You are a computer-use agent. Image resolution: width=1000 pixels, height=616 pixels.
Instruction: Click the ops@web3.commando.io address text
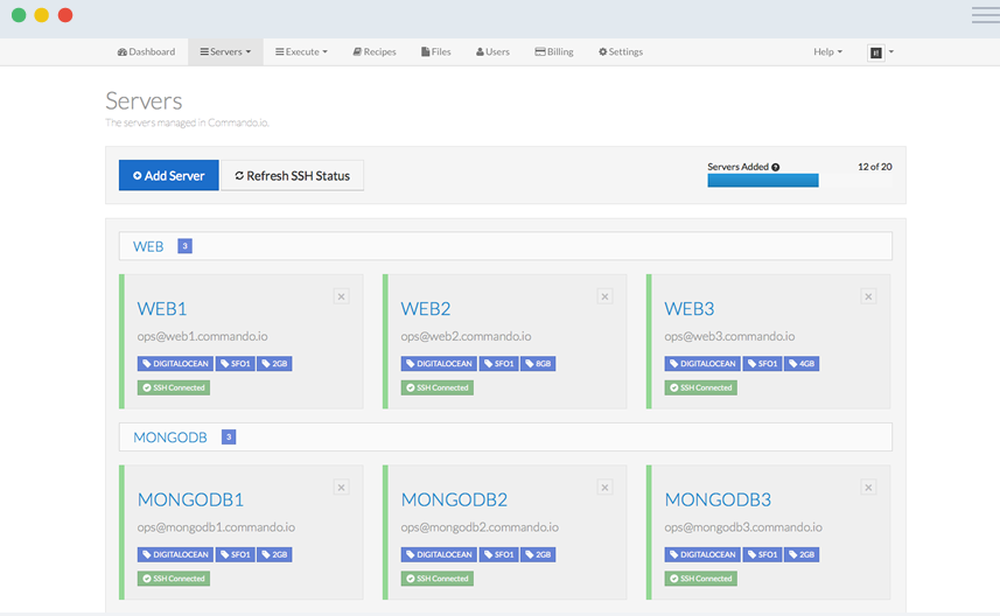pyautogui.click(x=730, y=337)
